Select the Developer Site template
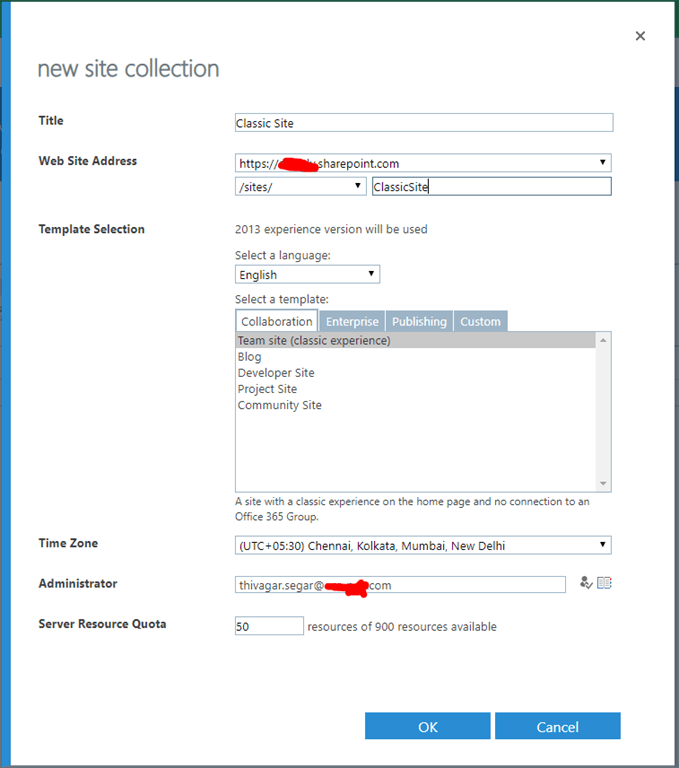679x768 pixels. [415, 373]
